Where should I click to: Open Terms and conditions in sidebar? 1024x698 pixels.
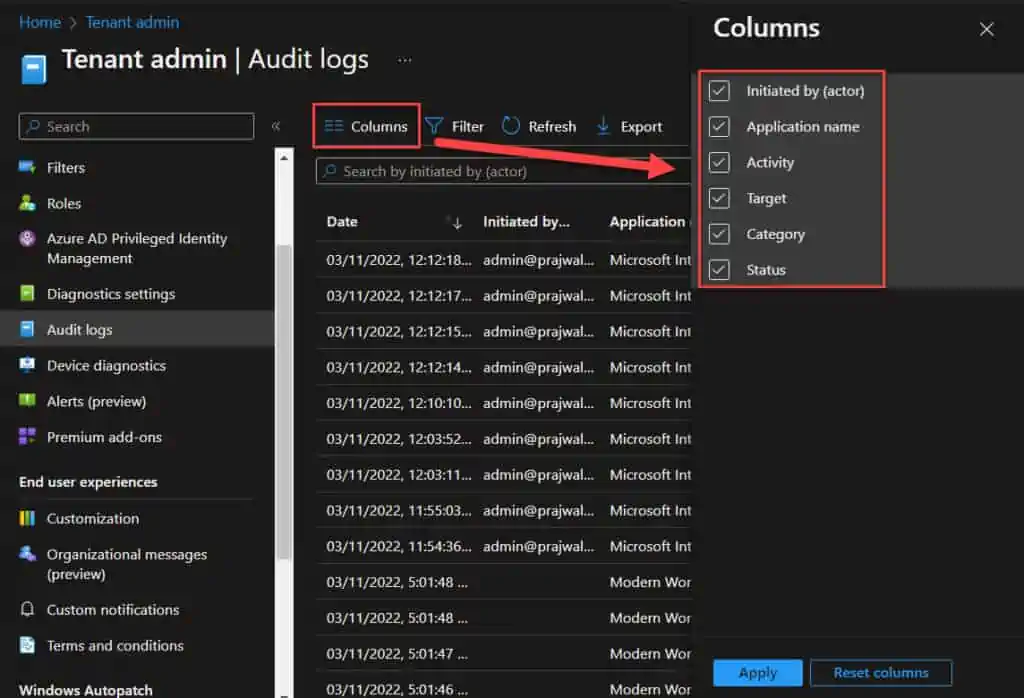pos(115,646)
